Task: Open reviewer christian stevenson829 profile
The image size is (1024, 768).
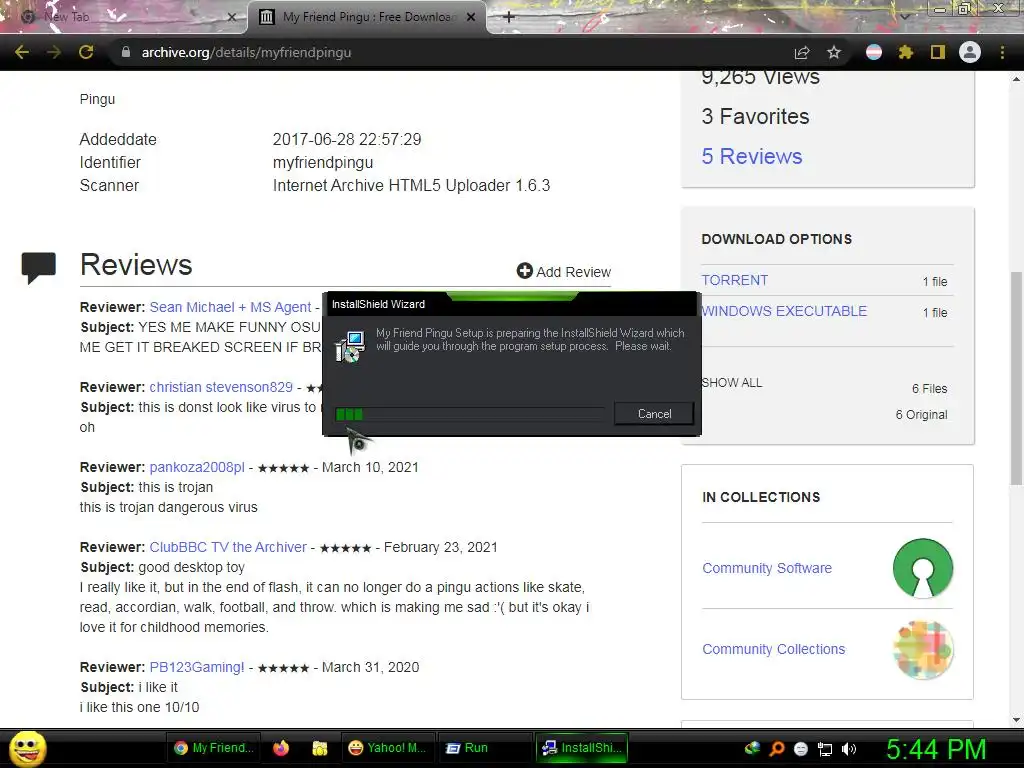Action: pos(221,387)
